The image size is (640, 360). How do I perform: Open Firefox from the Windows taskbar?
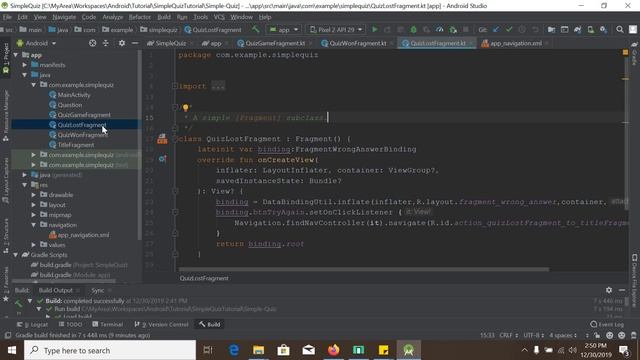coord(333,350)
